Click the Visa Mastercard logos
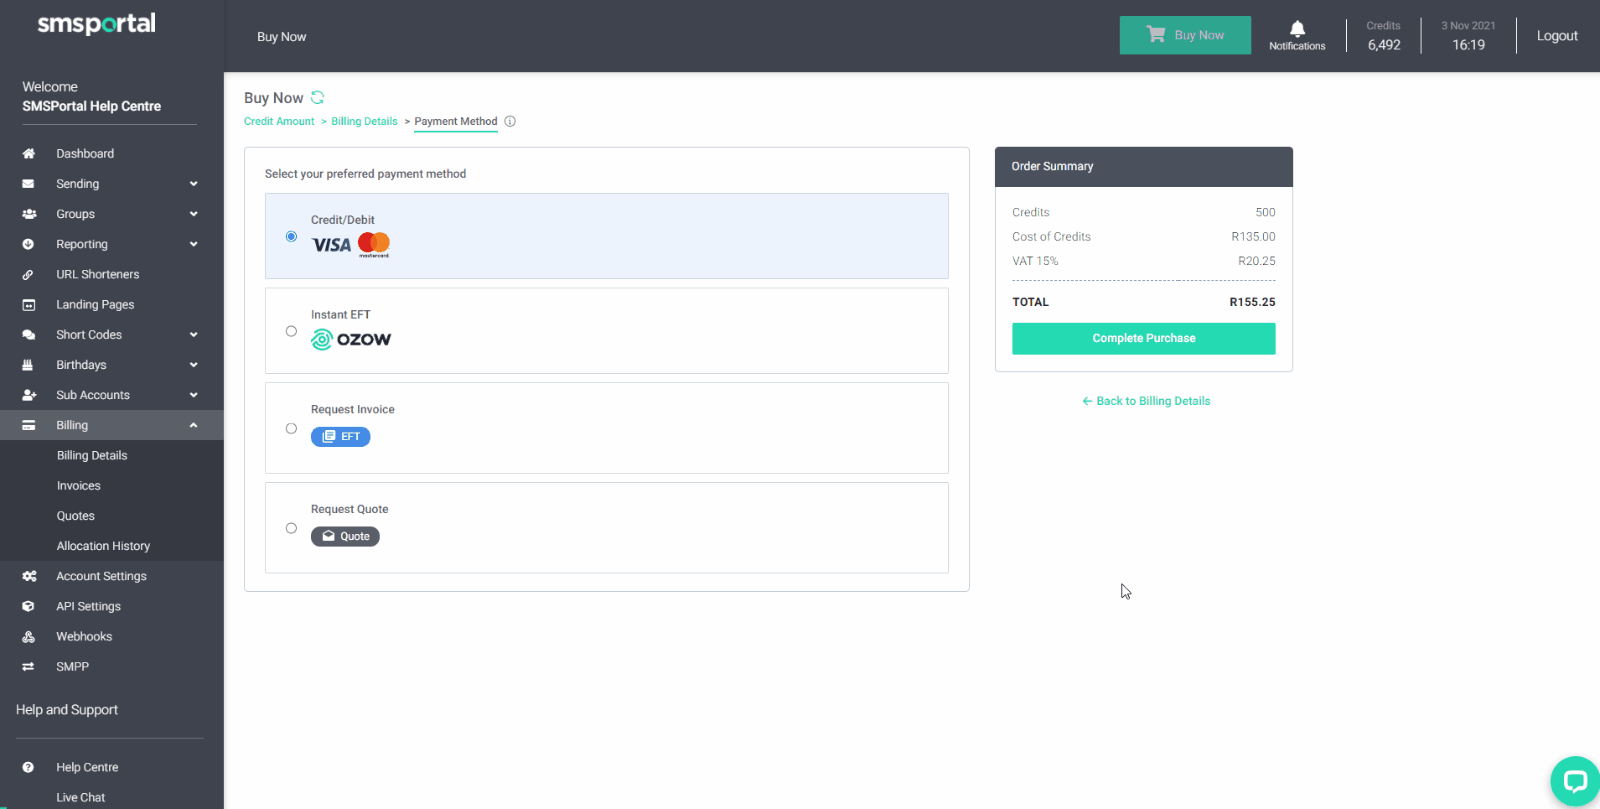 pyautogui.click(x=350, y=244)
